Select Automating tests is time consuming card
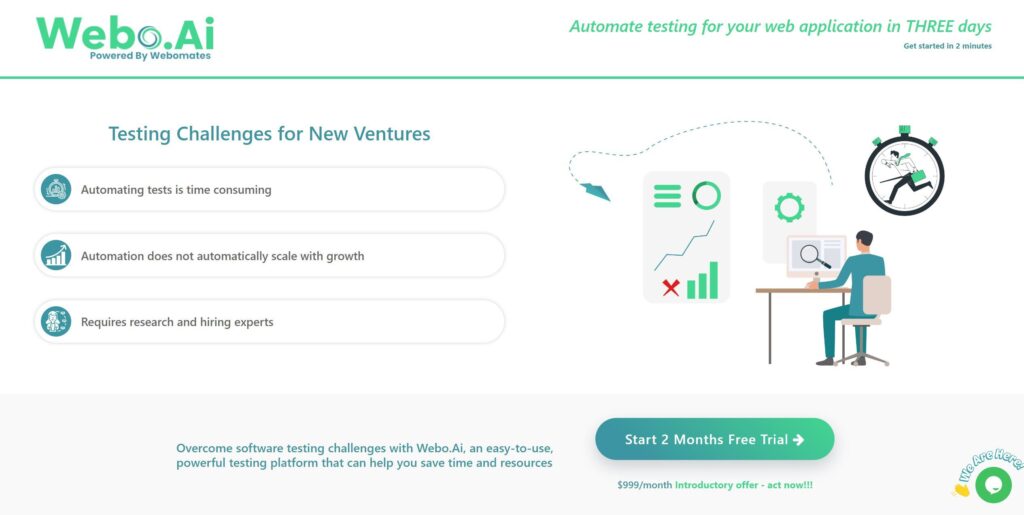Viewport: 1024px width, 515px height. (270, 189)
